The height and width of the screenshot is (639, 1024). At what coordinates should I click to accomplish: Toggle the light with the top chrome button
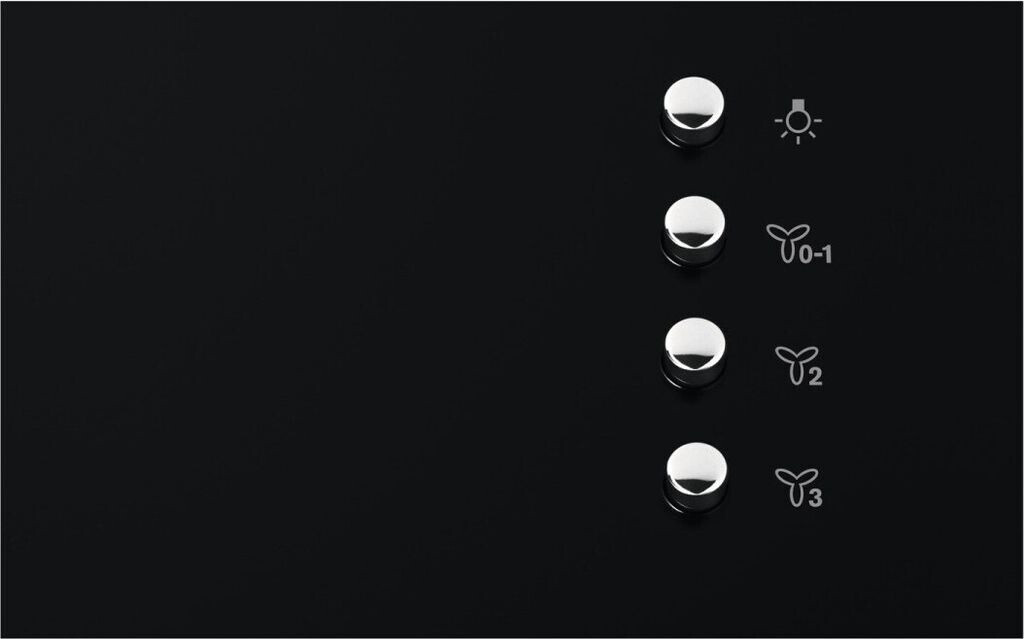pos(693,111)
